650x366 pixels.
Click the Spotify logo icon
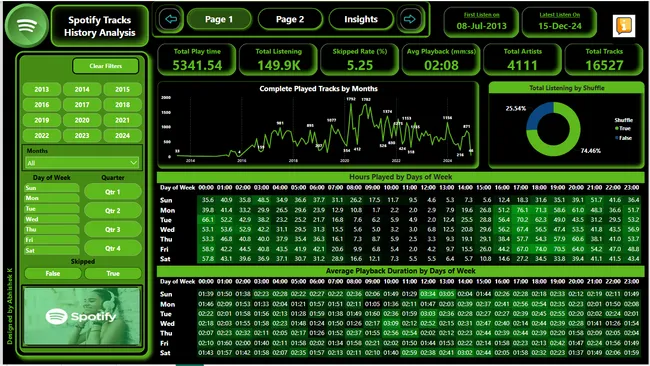pyautogui.click(x=27, y=25)
